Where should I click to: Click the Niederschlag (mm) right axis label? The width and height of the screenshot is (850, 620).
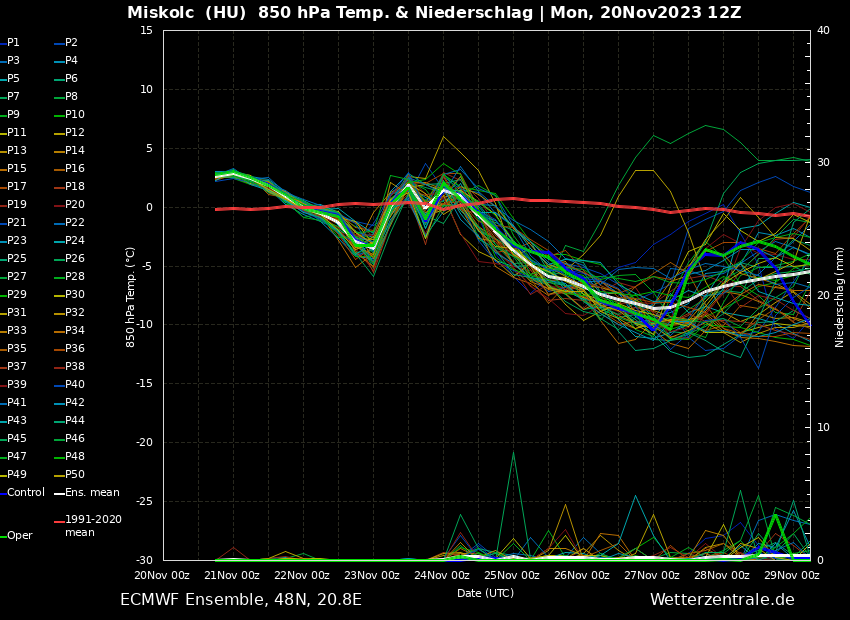(x=840, y=296)
